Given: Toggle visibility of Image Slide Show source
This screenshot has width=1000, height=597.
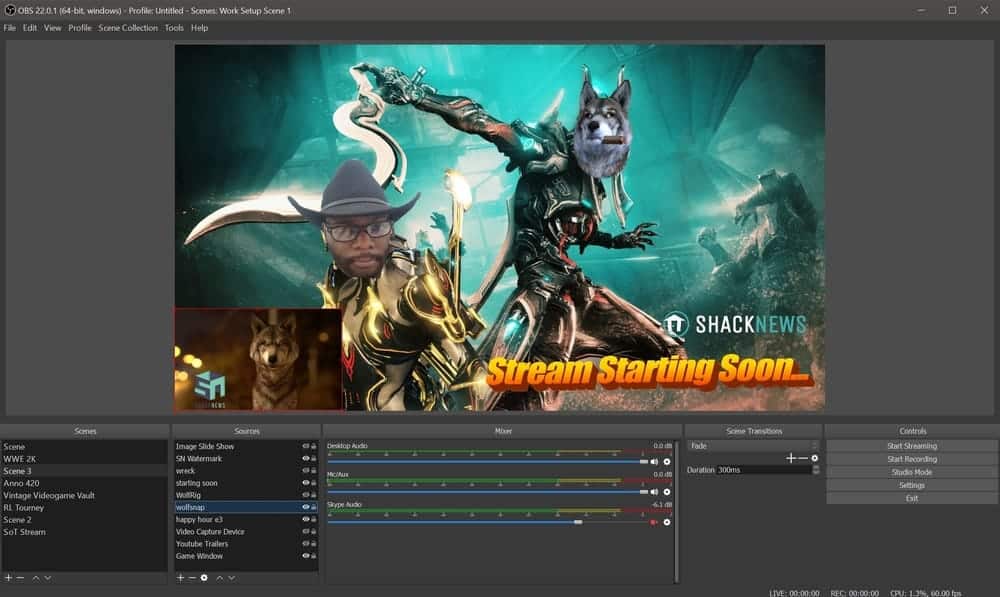Looking at the screenshot, I should [305, 446].
